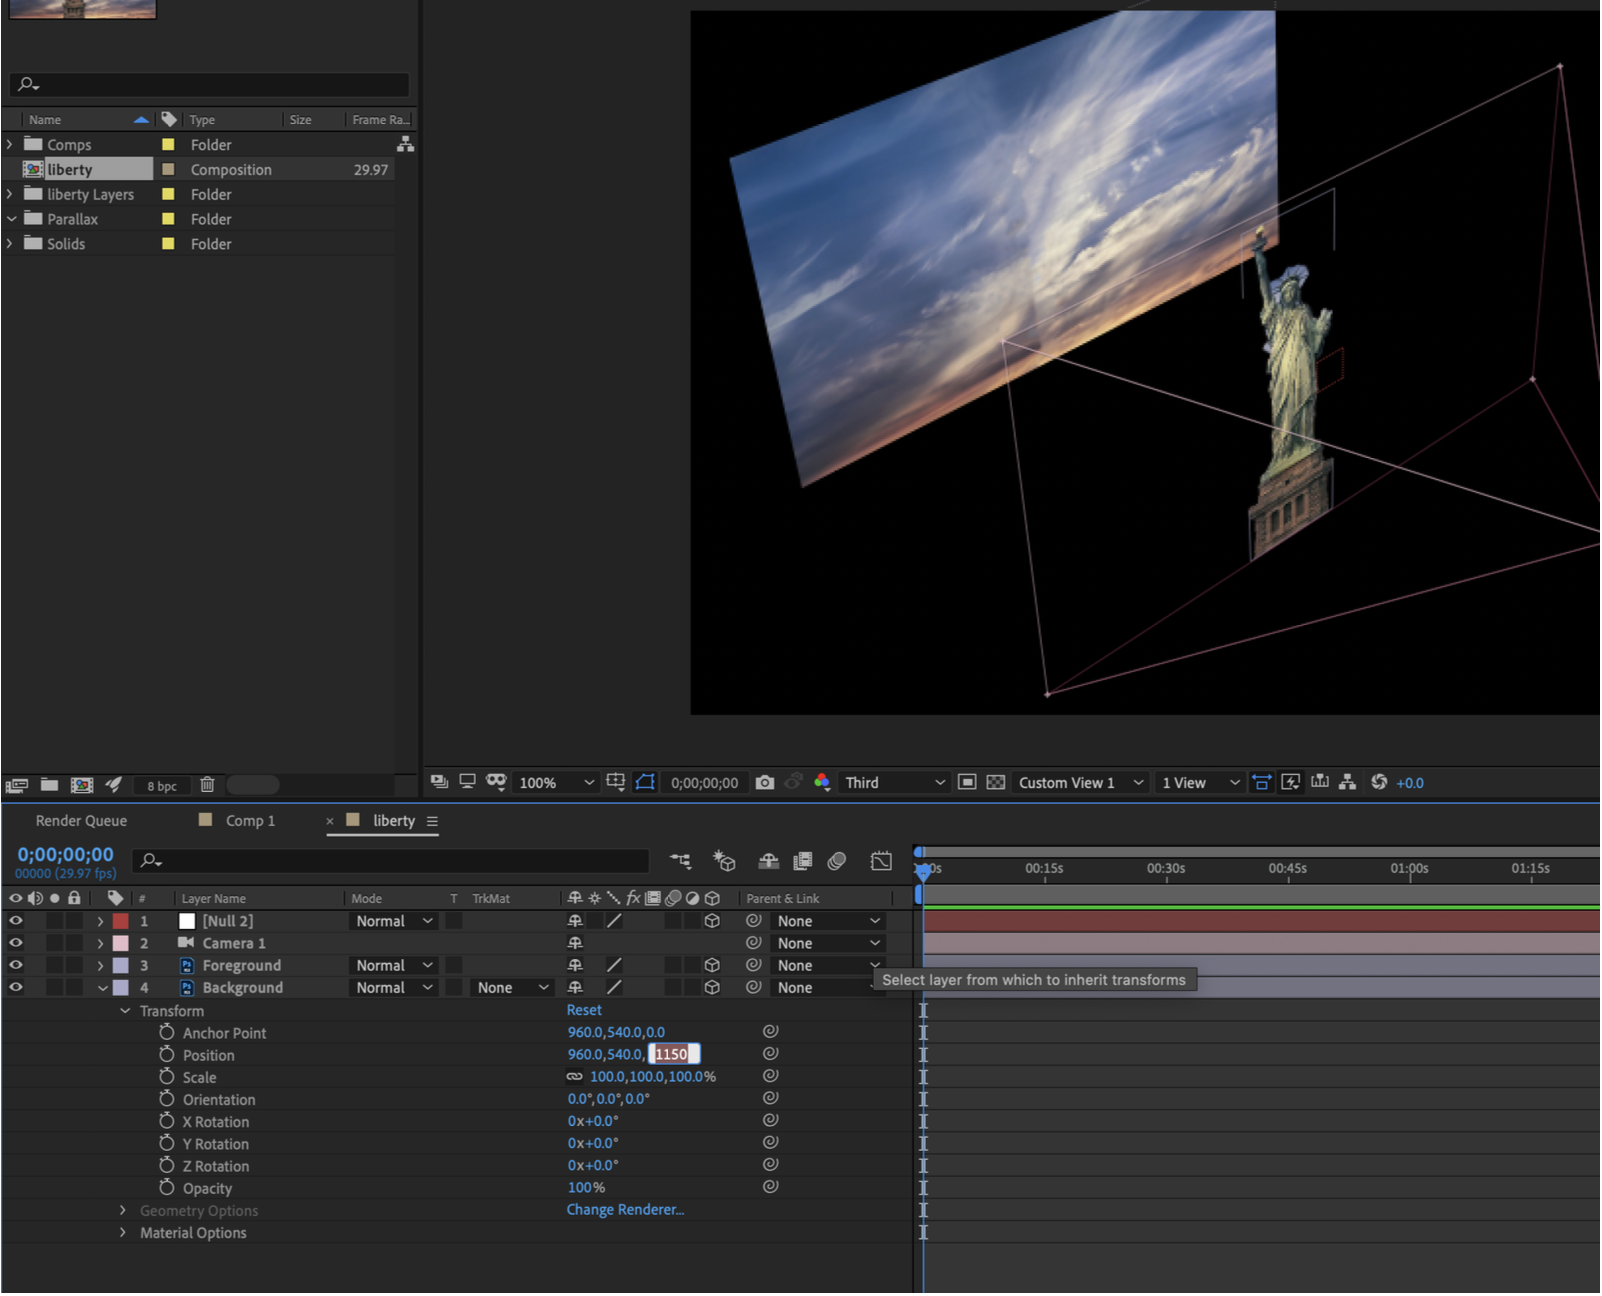
Task: Click the Interpret Footage icon in Project panel
Action: point(16,786)
